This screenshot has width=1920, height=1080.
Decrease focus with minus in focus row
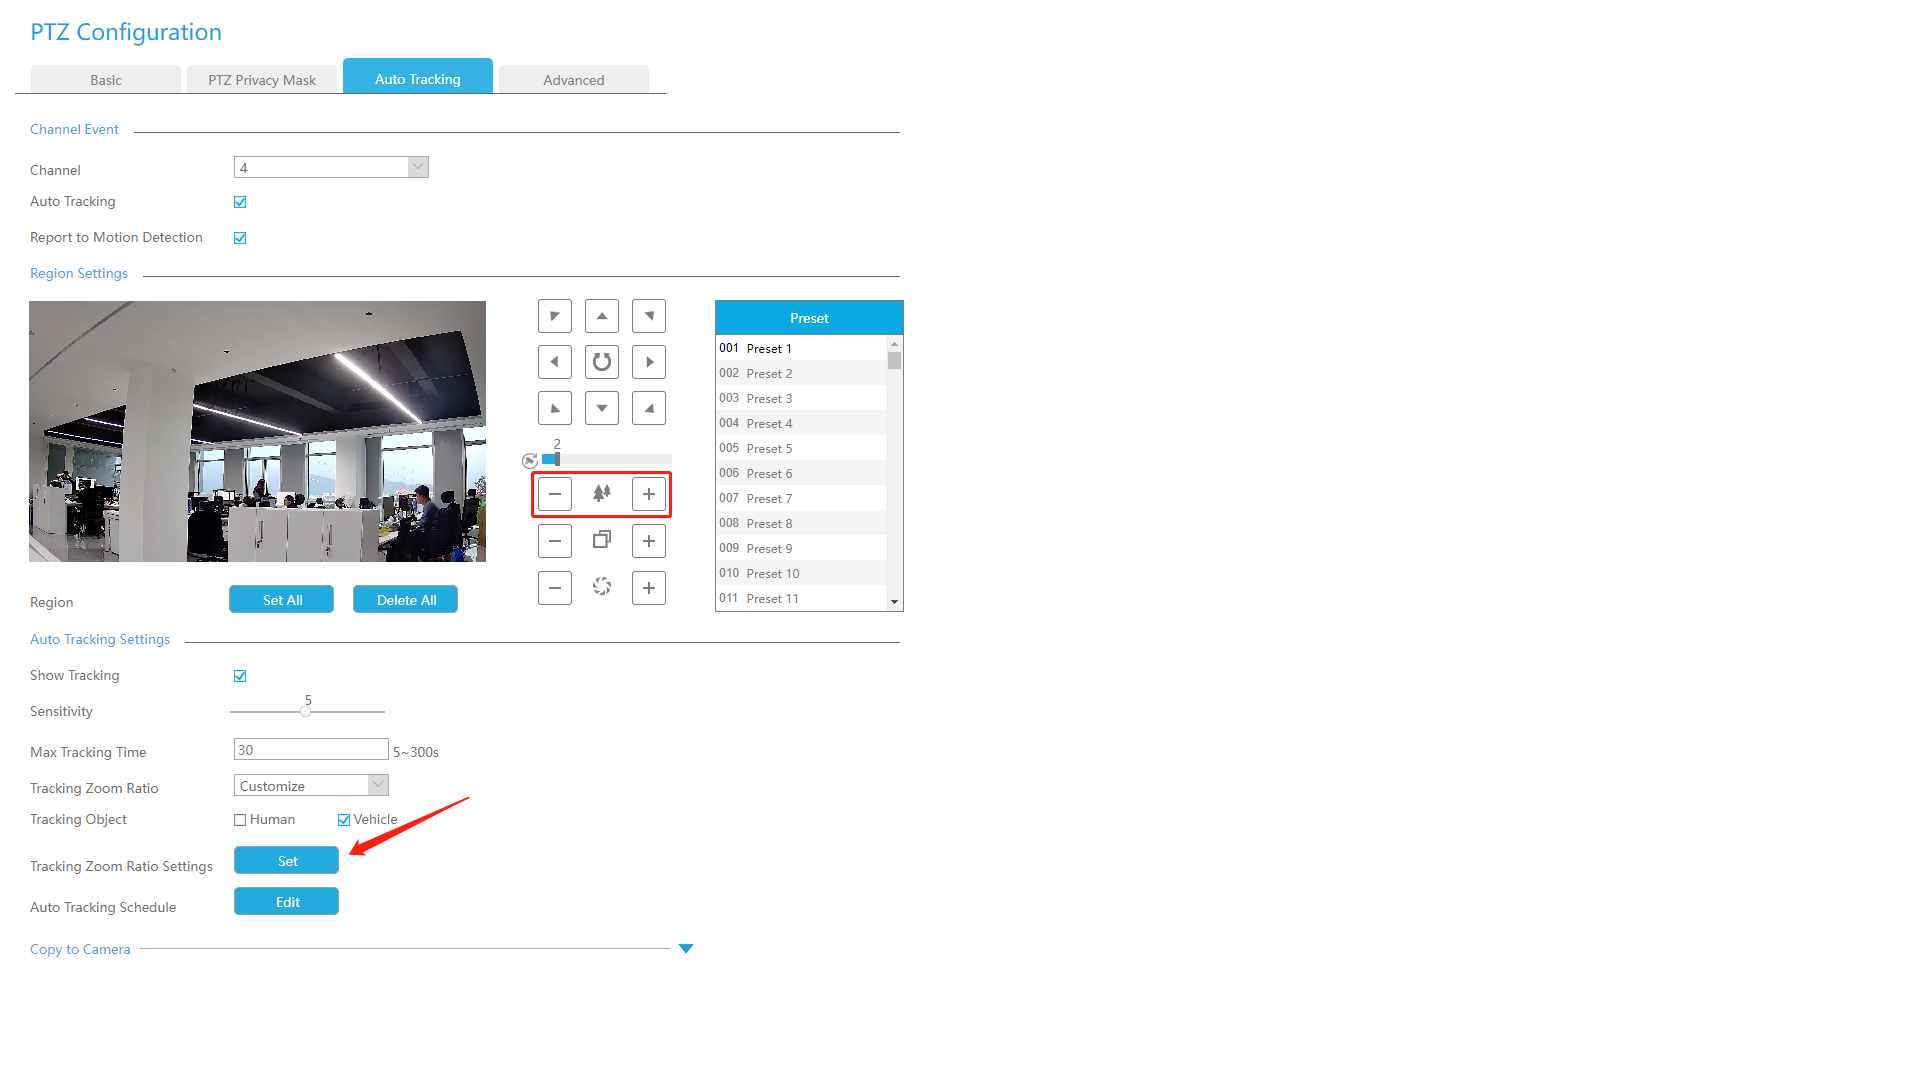555,541
